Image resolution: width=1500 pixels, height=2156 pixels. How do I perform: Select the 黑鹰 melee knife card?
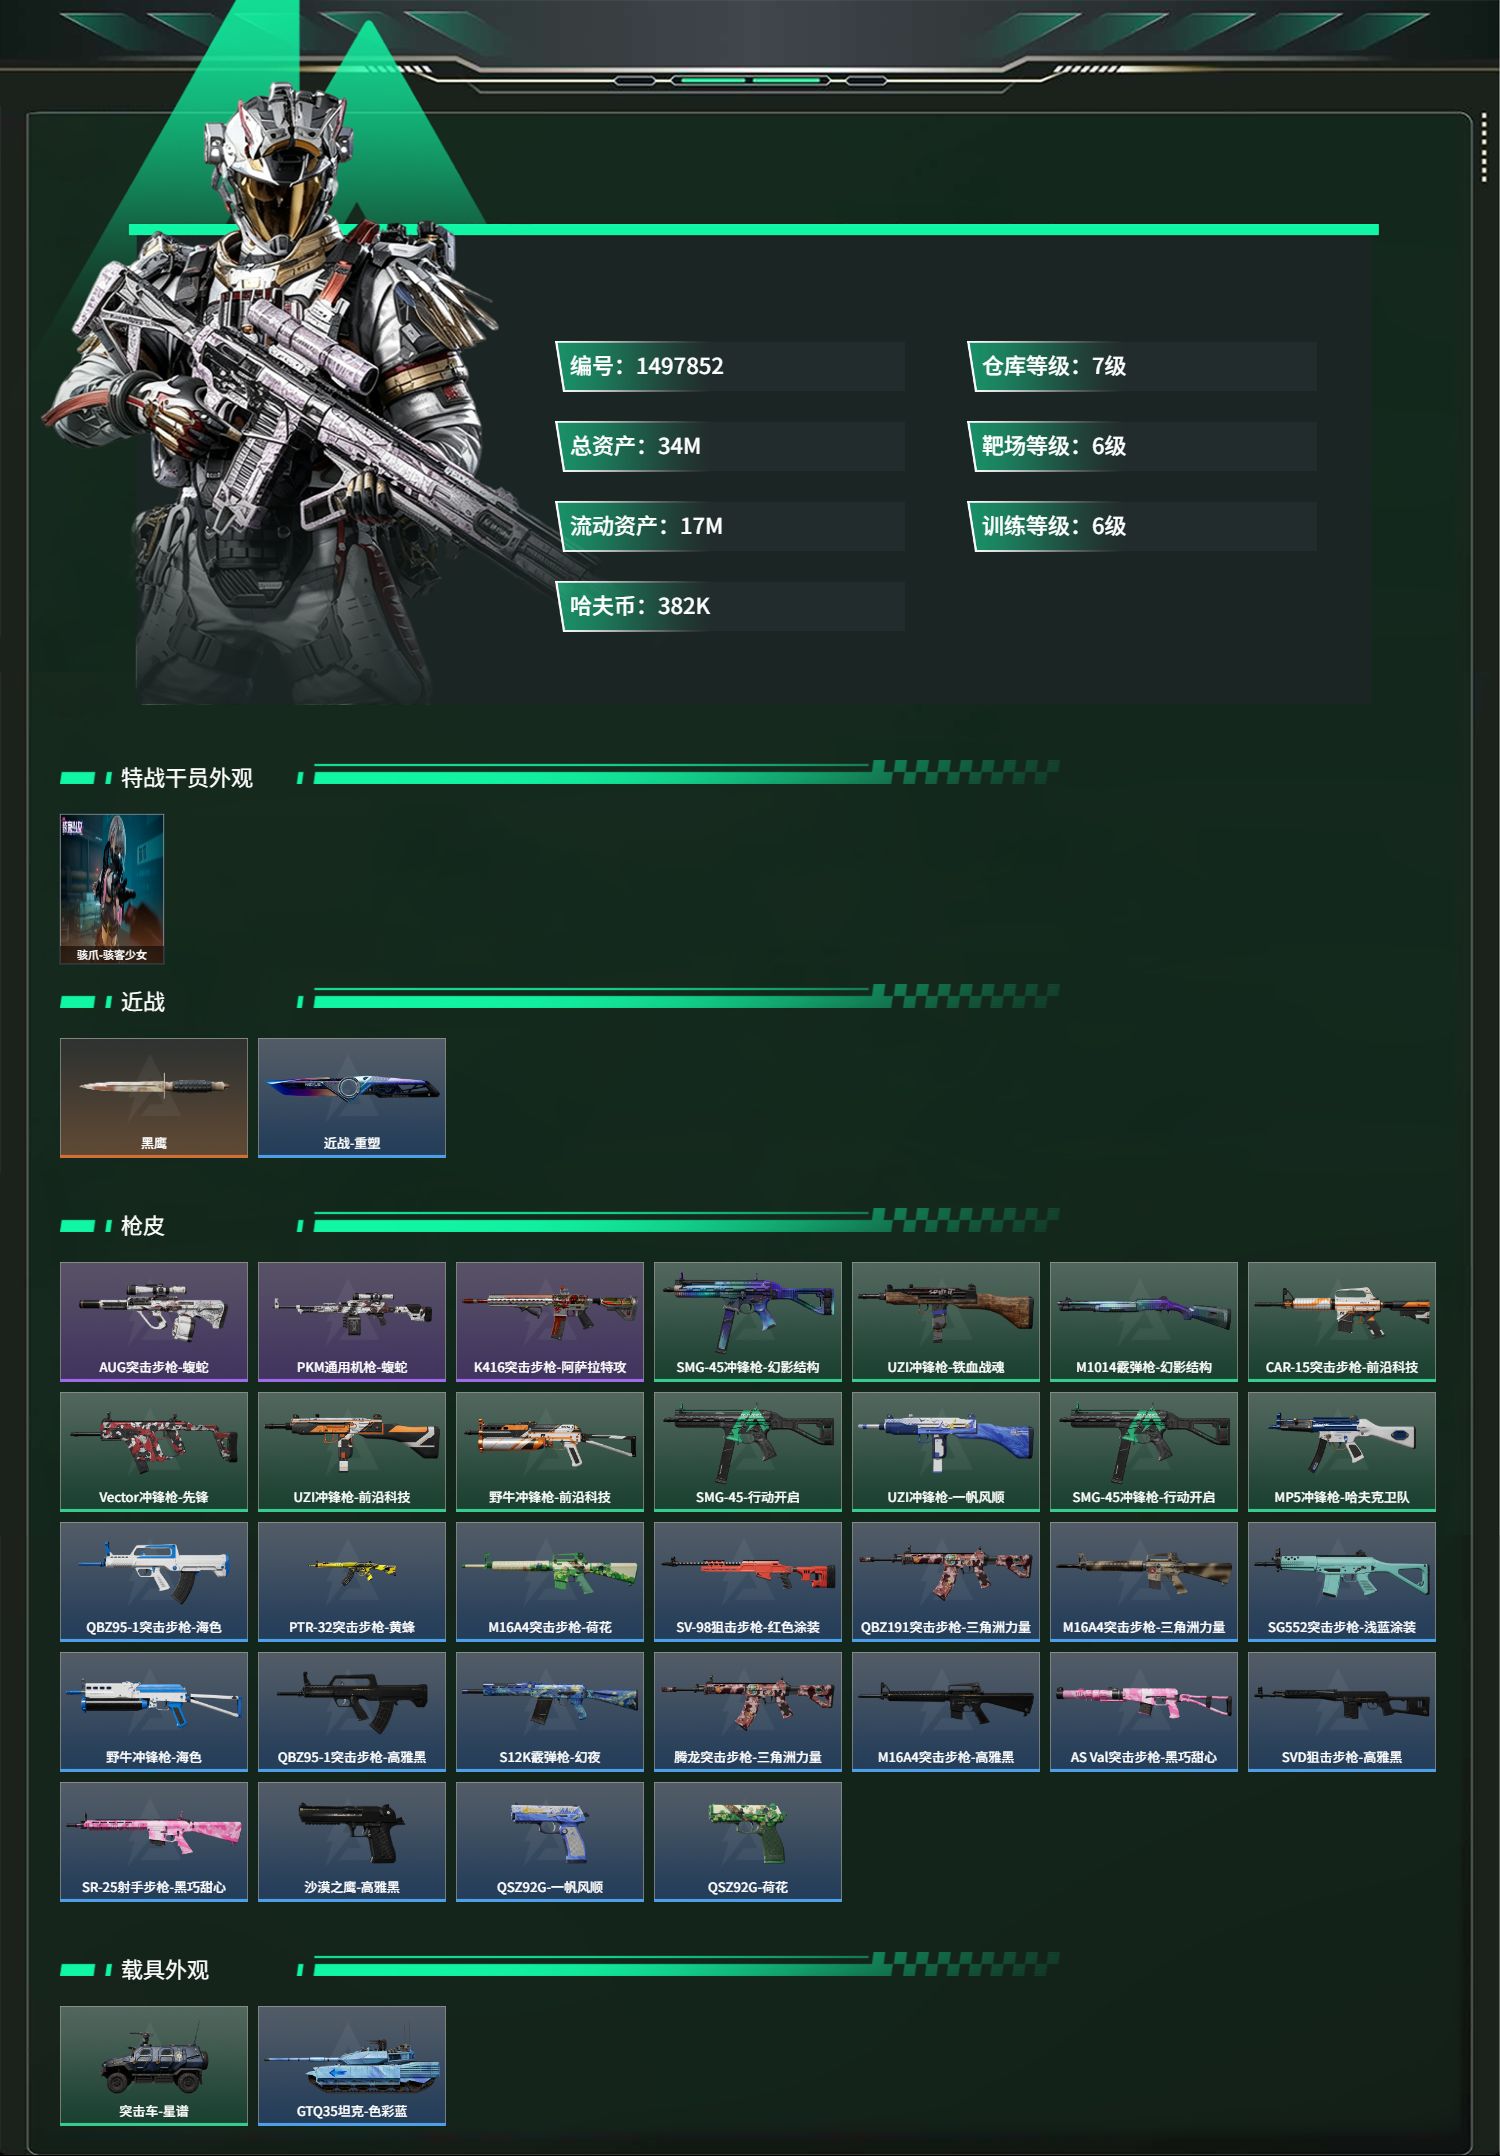pyautogui.click(x=154, y=1097)
